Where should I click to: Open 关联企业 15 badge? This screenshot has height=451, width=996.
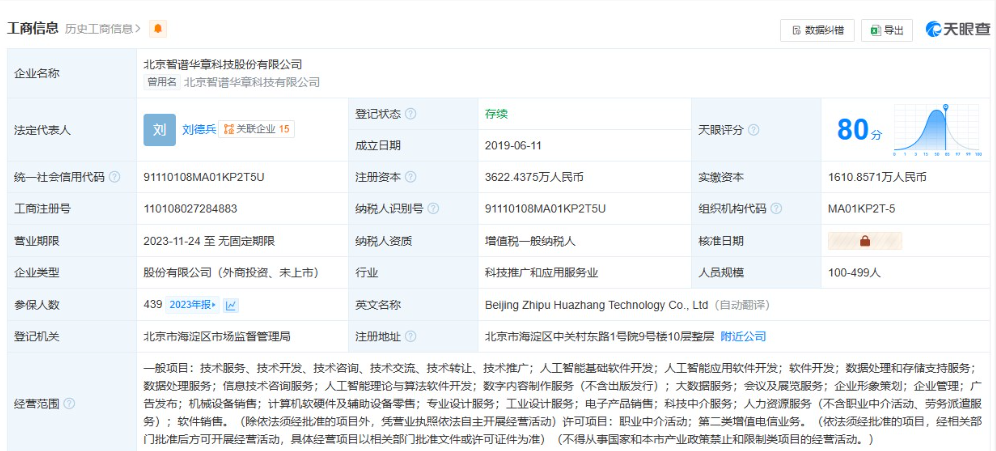click(257, 129)
